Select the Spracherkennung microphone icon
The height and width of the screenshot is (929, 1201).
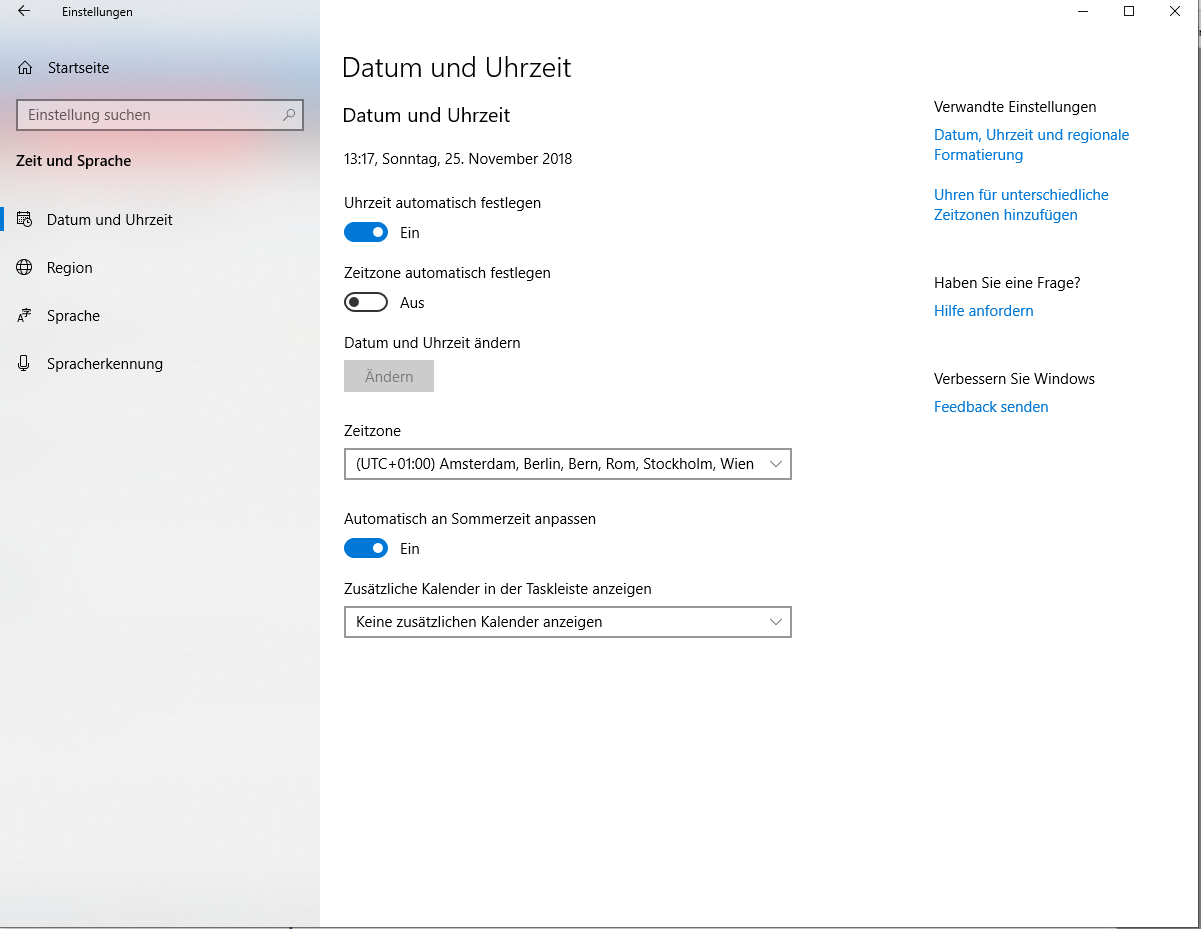25,364
